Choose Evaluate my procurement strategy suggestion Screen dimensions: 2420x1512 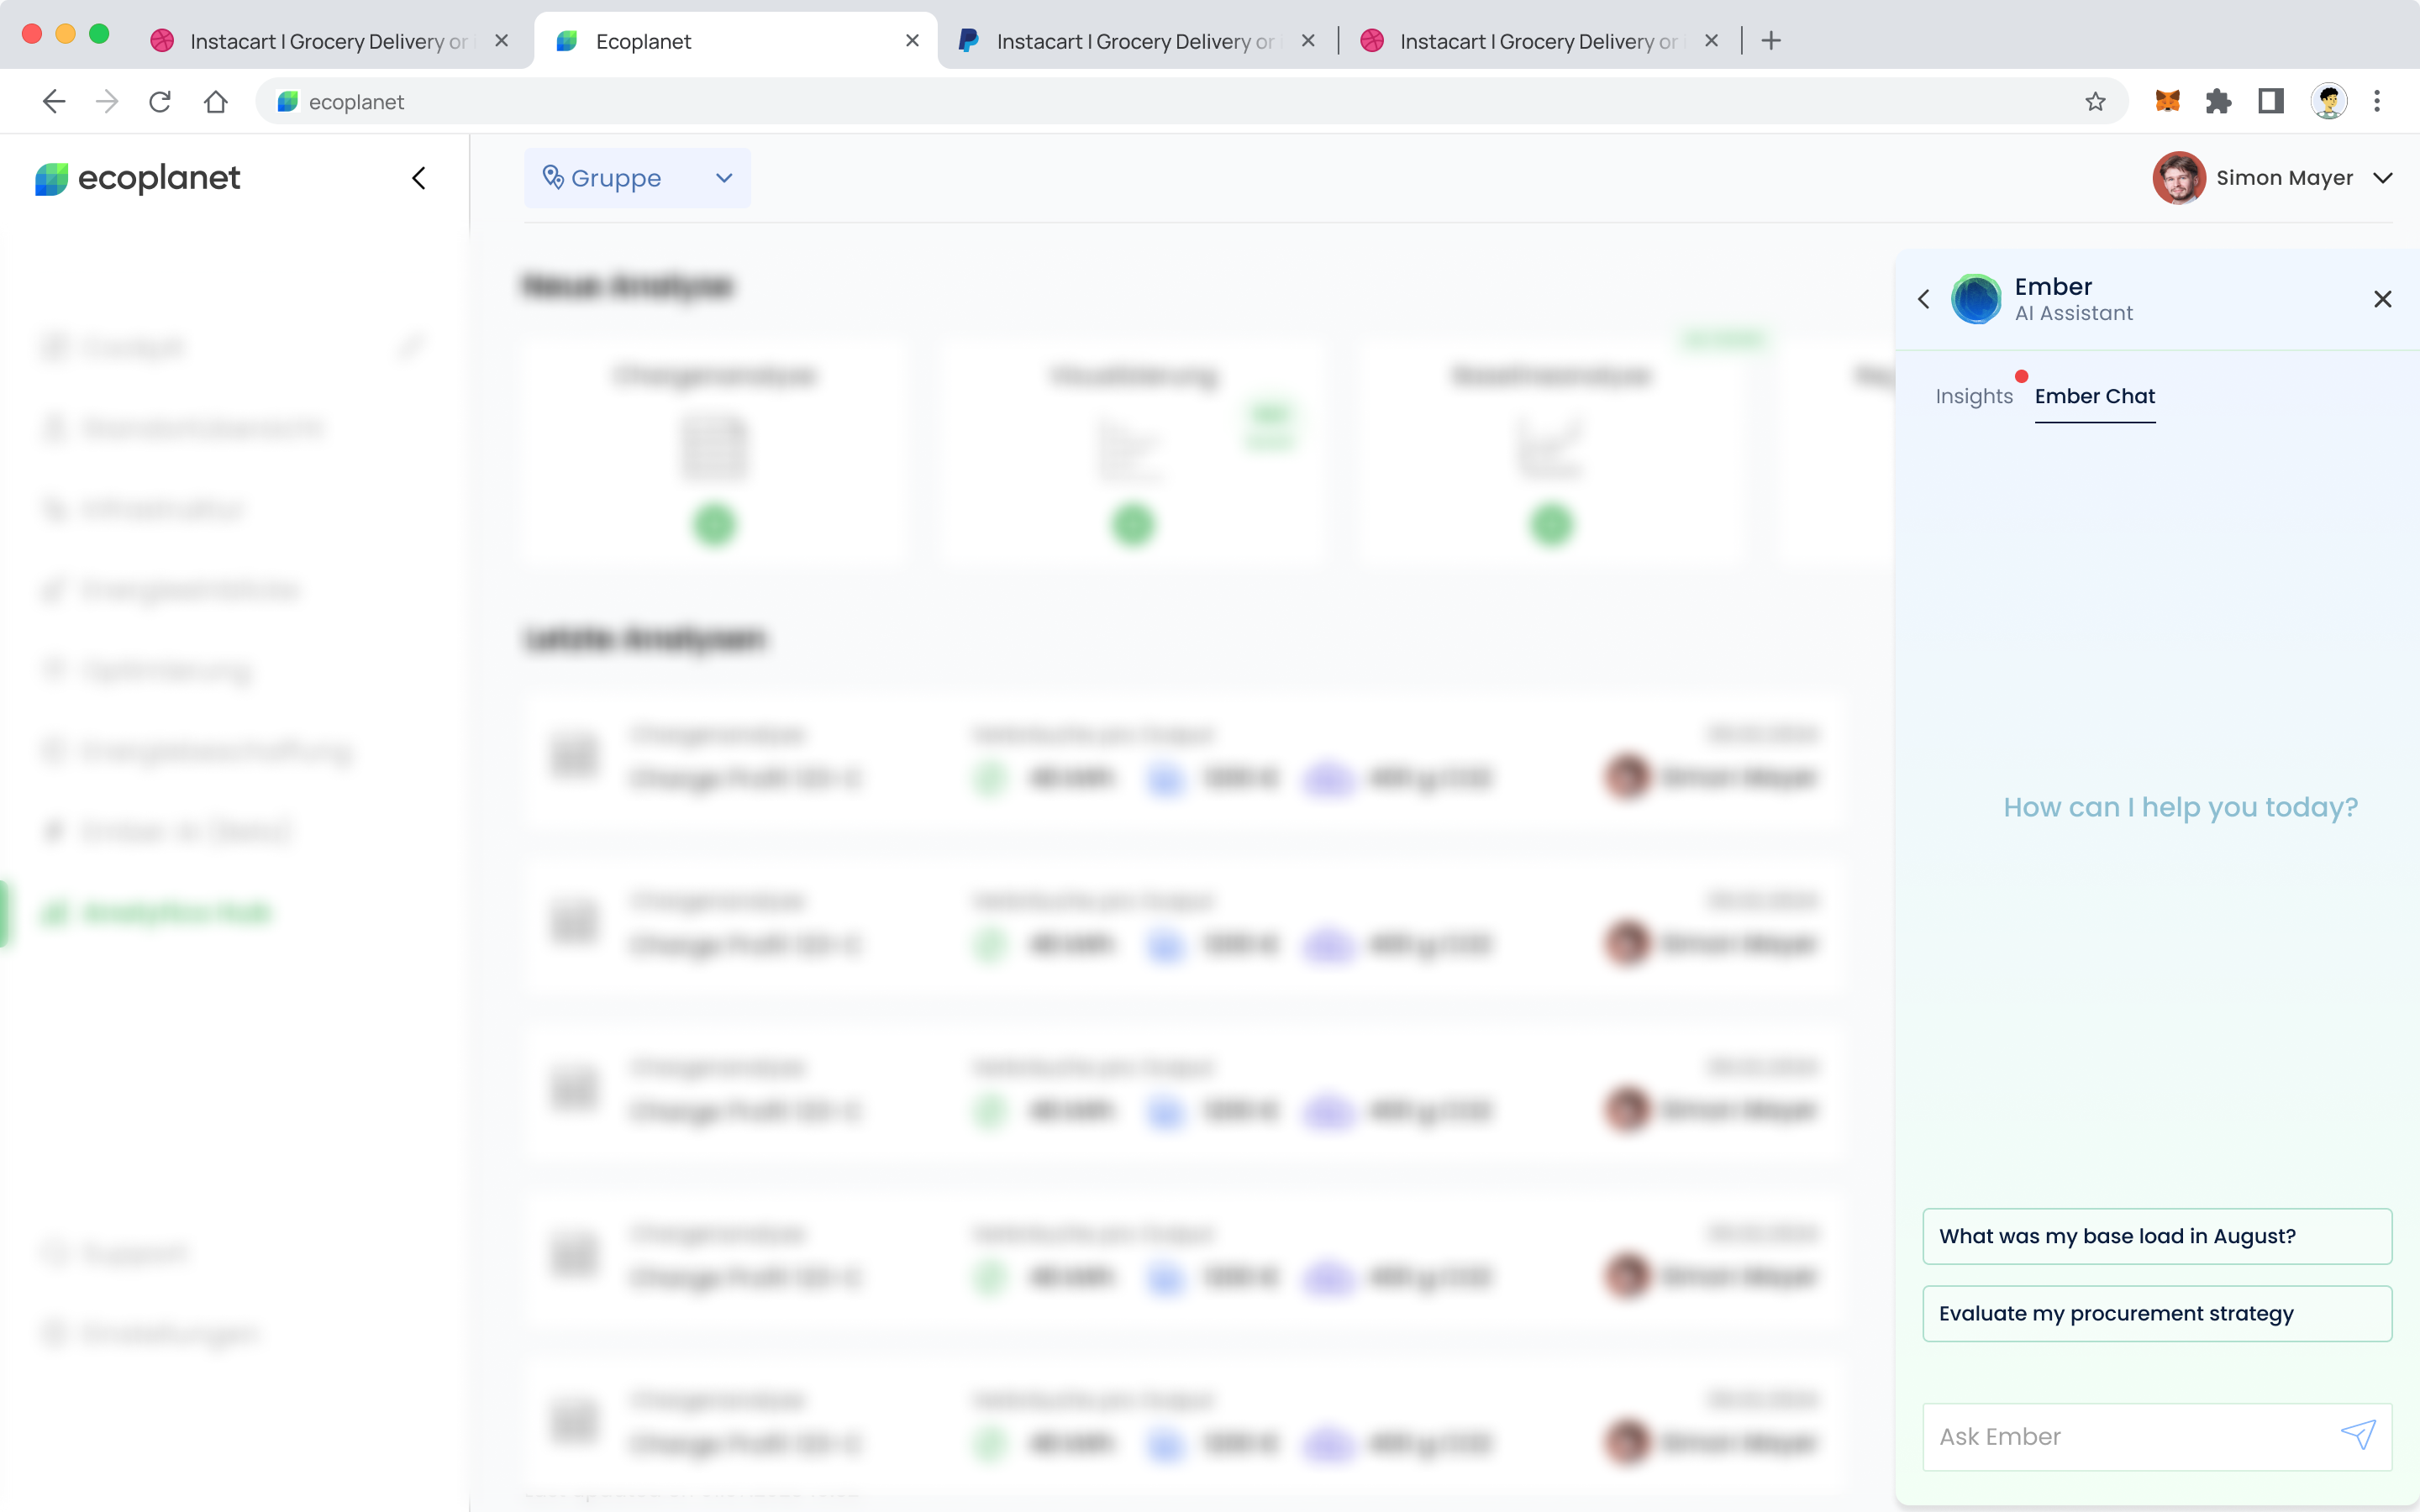point(2157,1313)
